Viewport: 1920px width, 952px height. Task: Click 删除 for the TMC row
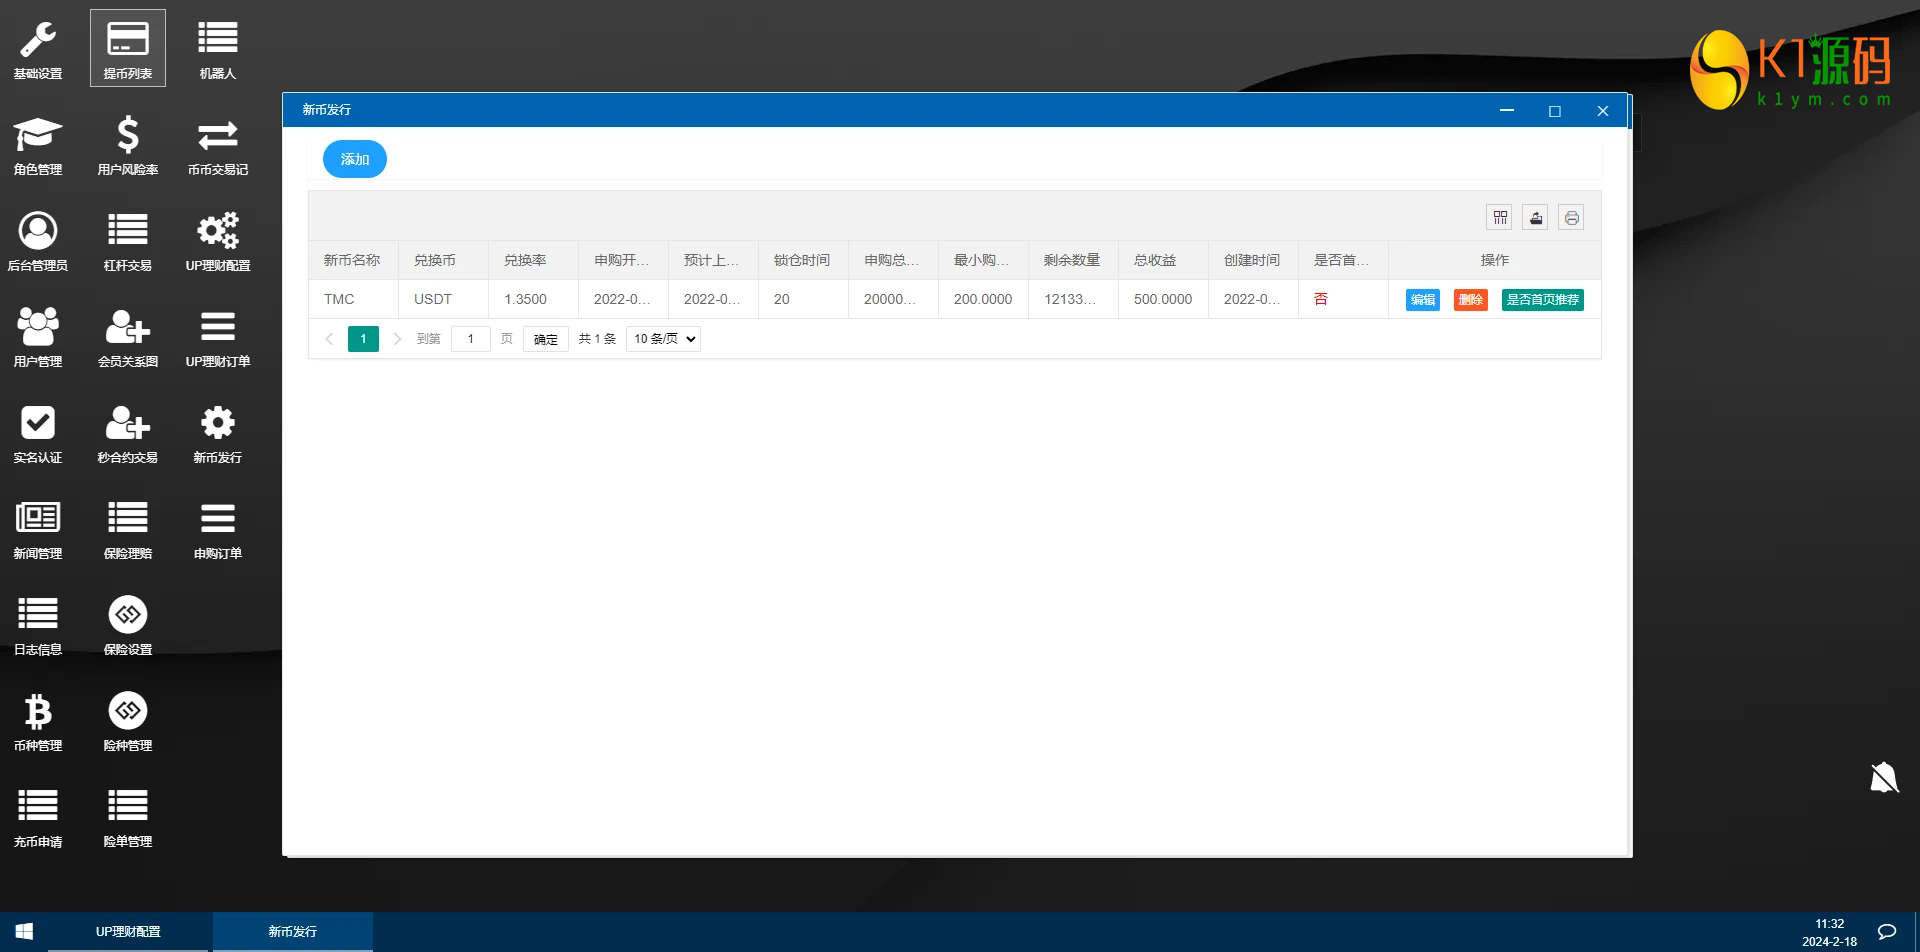1471,300
